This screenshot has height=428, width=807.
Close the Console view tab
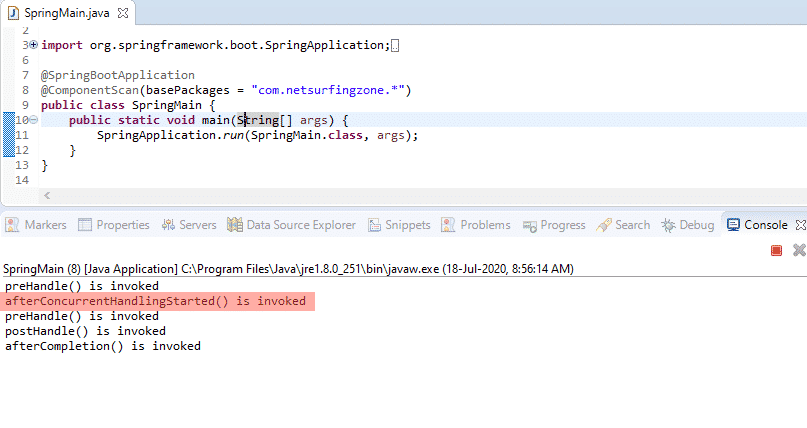(x=798, y=225)
